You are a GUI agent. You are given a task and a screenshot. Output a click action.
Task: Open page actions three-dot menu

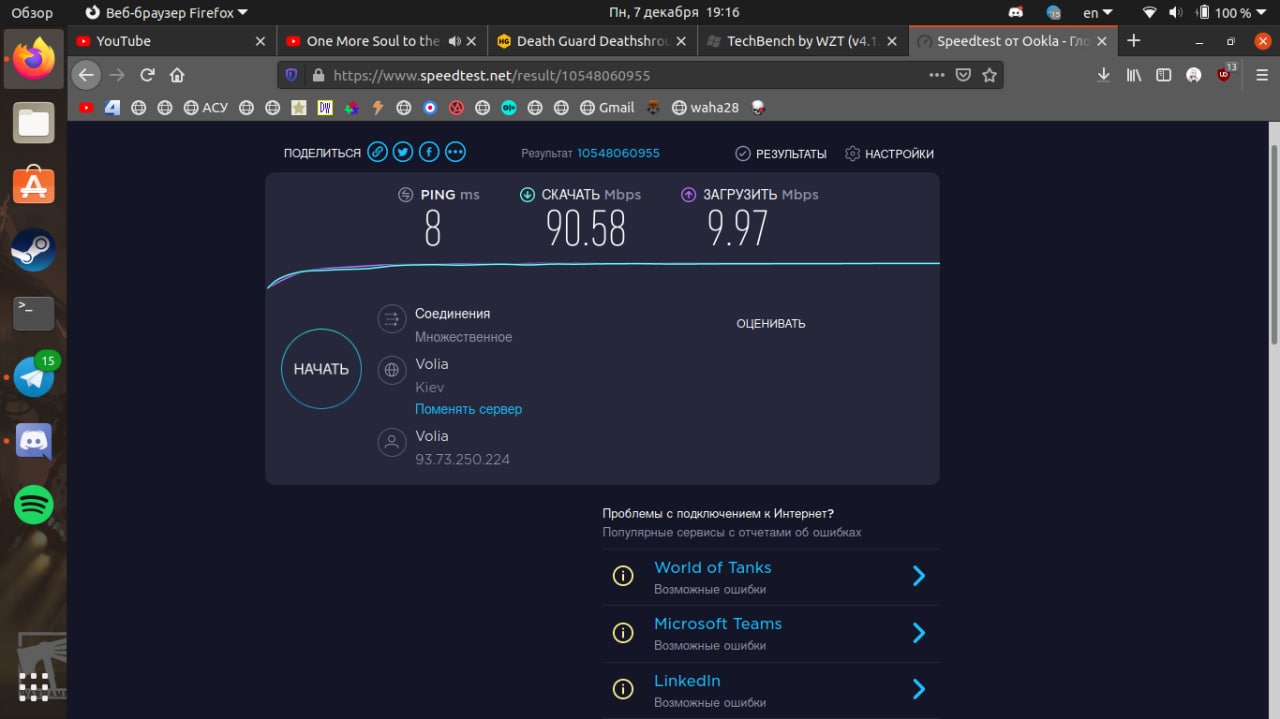[x=936, y=75]
